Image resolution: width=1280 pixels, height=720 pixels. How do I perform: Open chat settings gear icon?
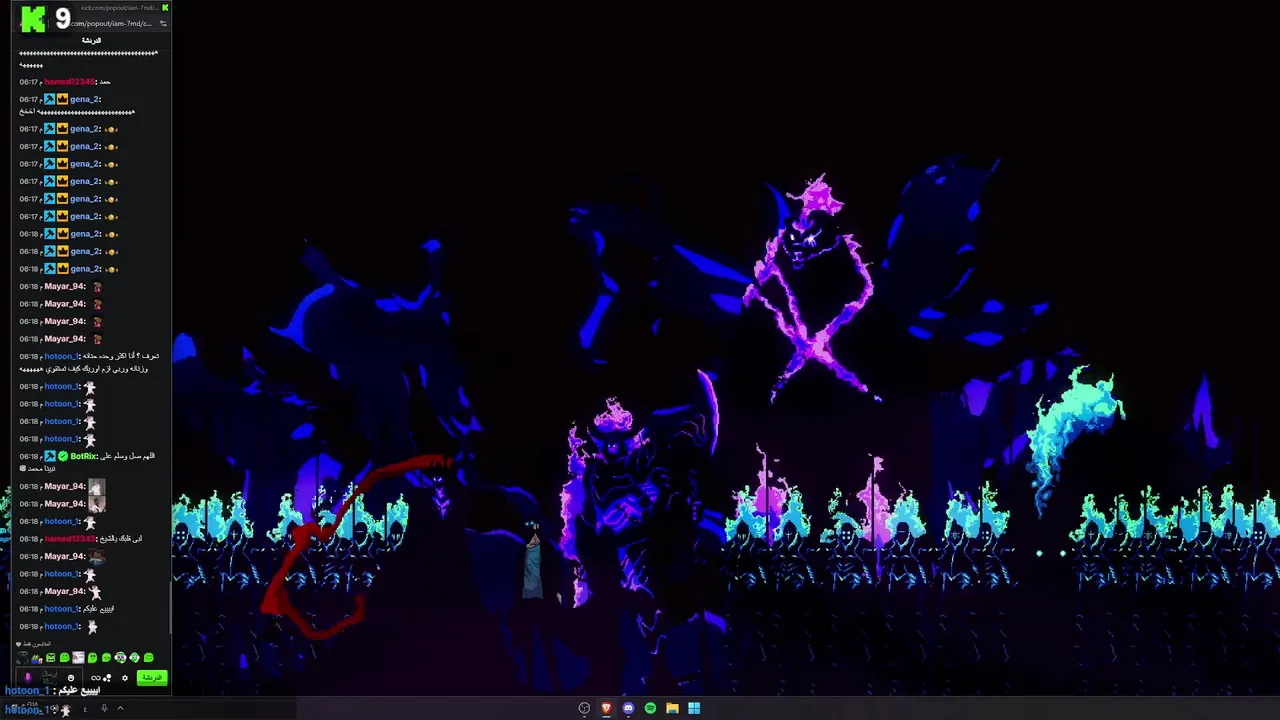click(x=125, y=678)
